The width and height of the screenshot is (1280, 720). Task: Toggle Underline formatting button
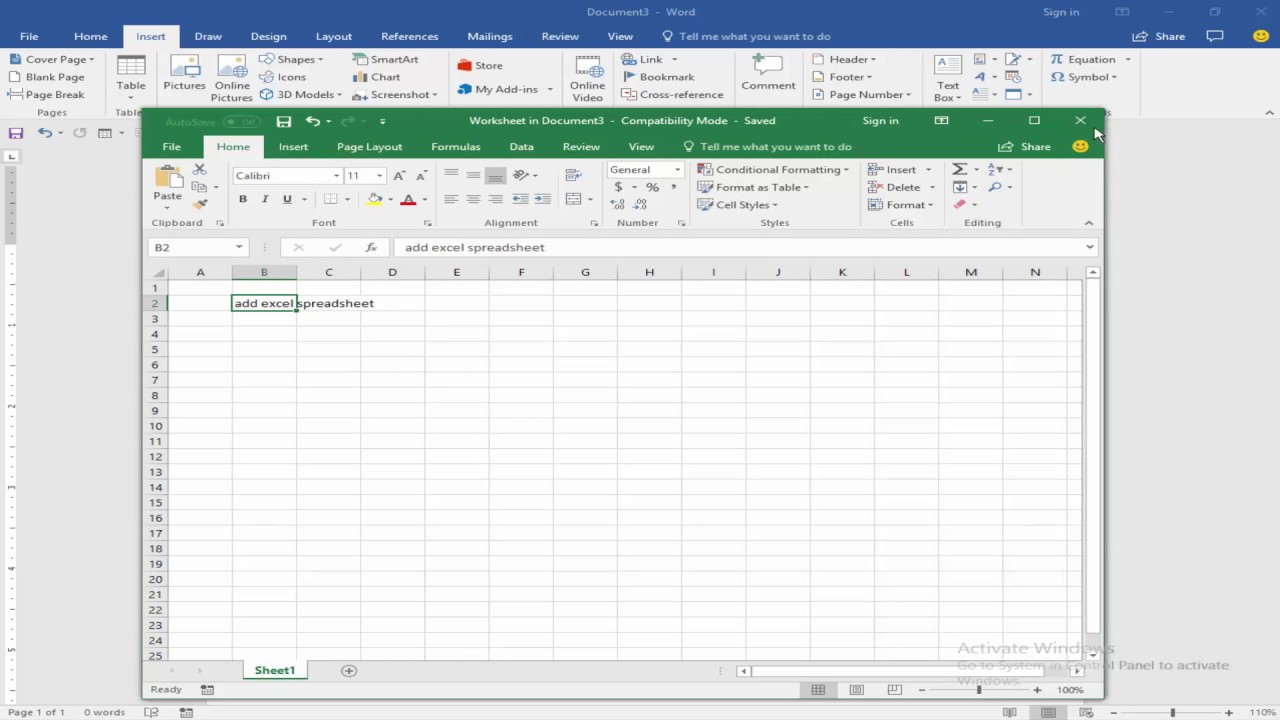click(287, 199)
